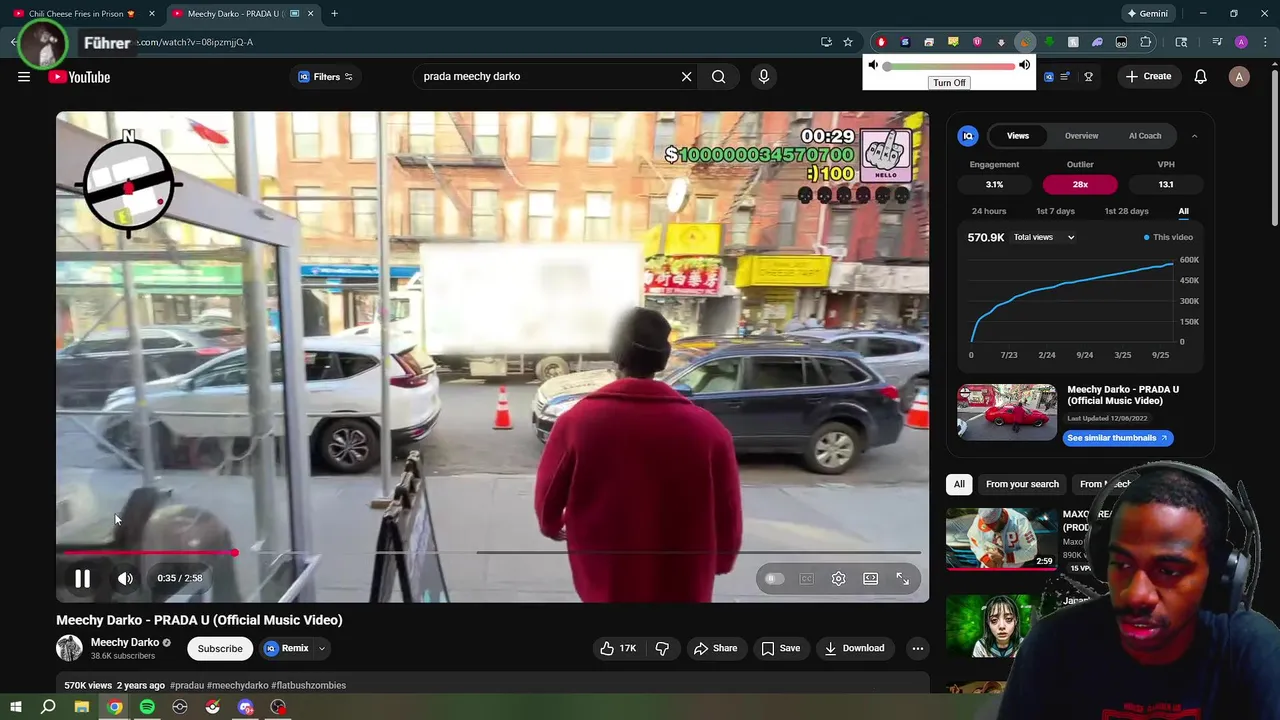Image resolution: width=1280 pixels, height=720 pixels.
Task: Click See similar thumbnails
Action: click(x=1117, y=438)
